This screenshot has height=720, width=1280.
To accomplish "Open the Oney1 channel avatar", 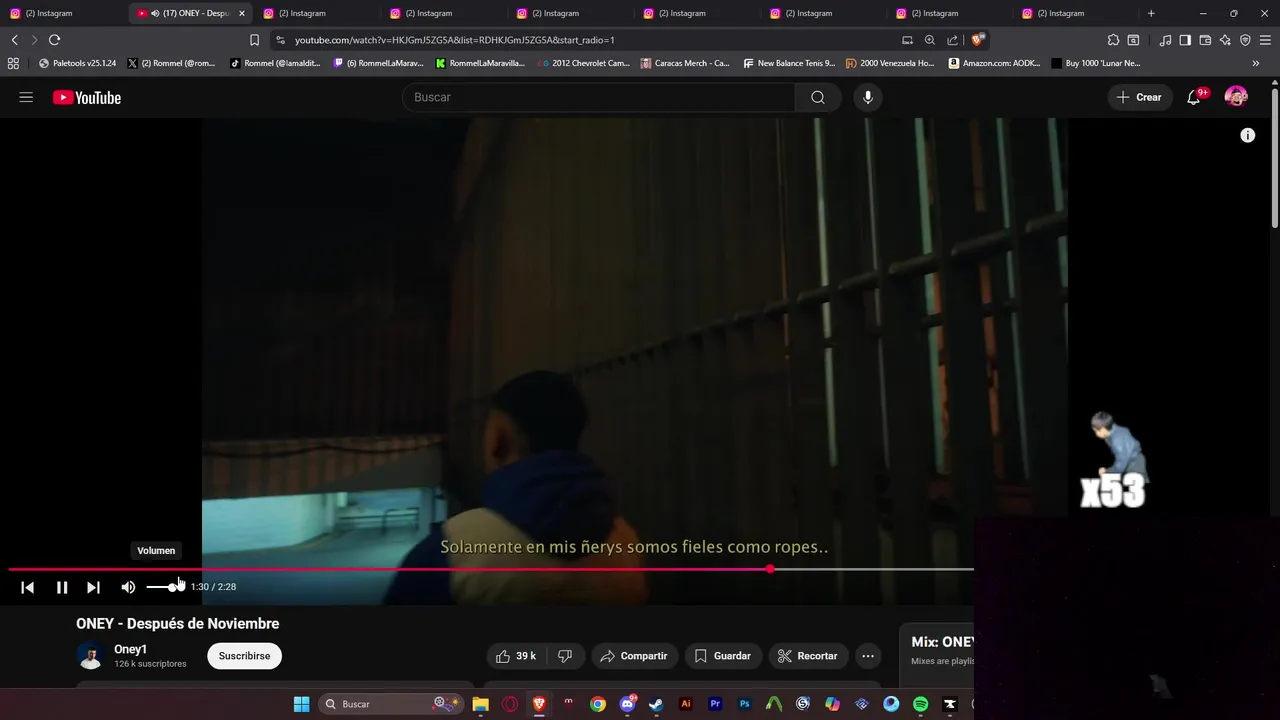I will pyautogui.click(x=91, y=656).
